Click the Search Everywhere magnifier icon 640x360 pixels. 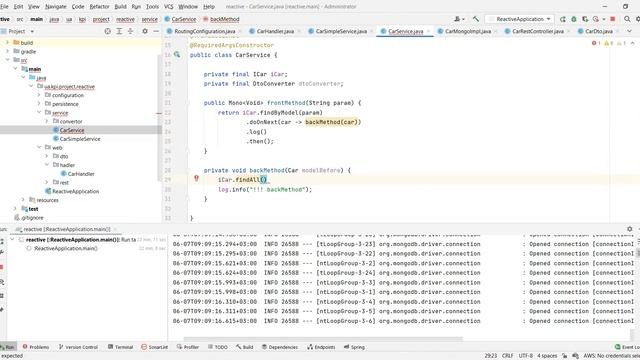point(627,19)
